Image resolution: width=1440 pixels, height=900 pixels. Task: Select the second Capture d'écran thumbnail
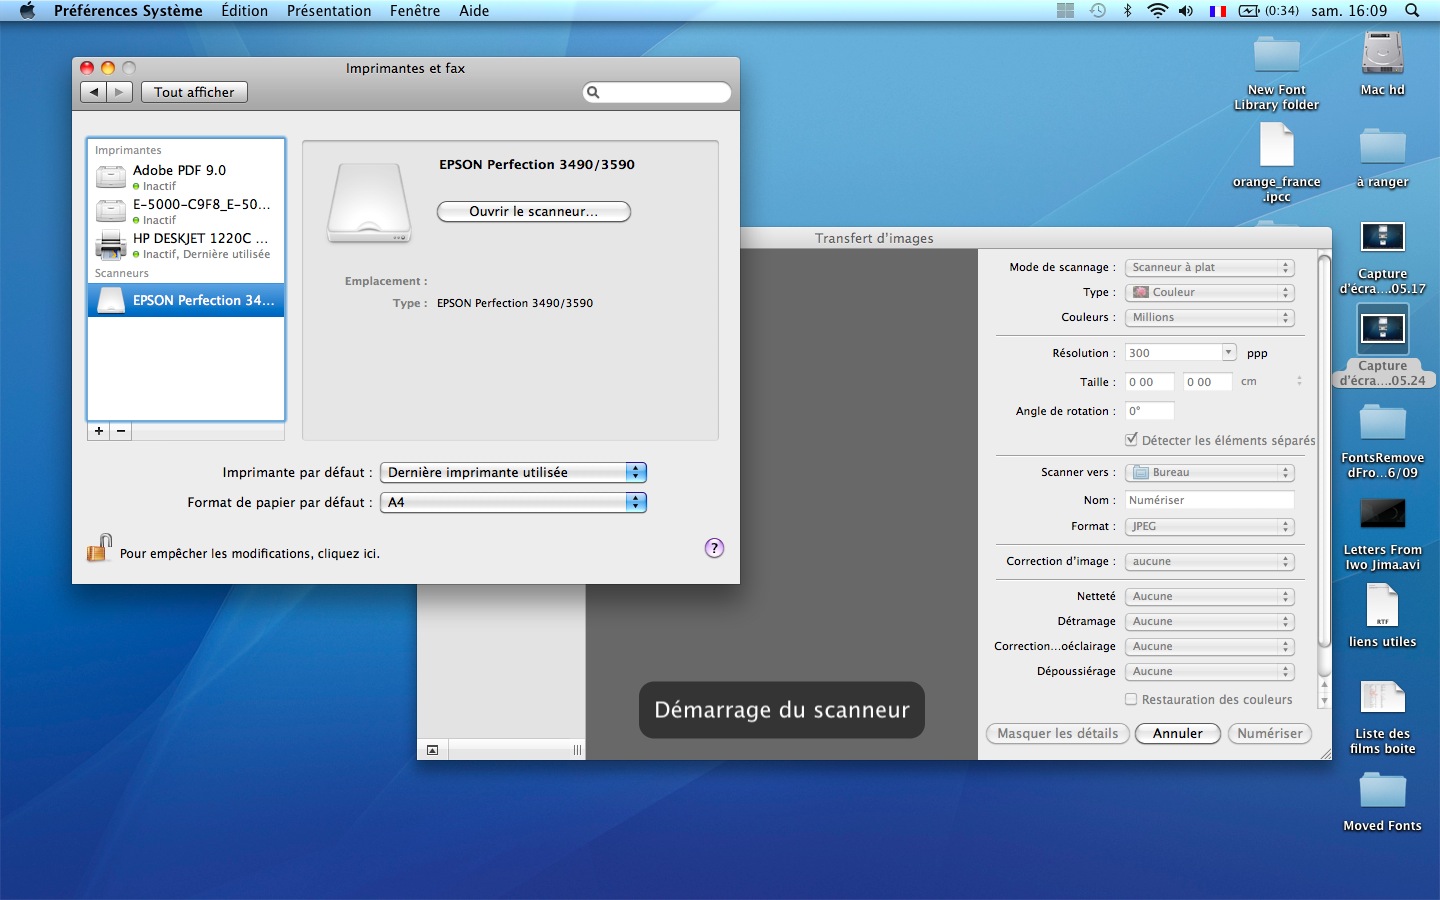click(1383, 328)
